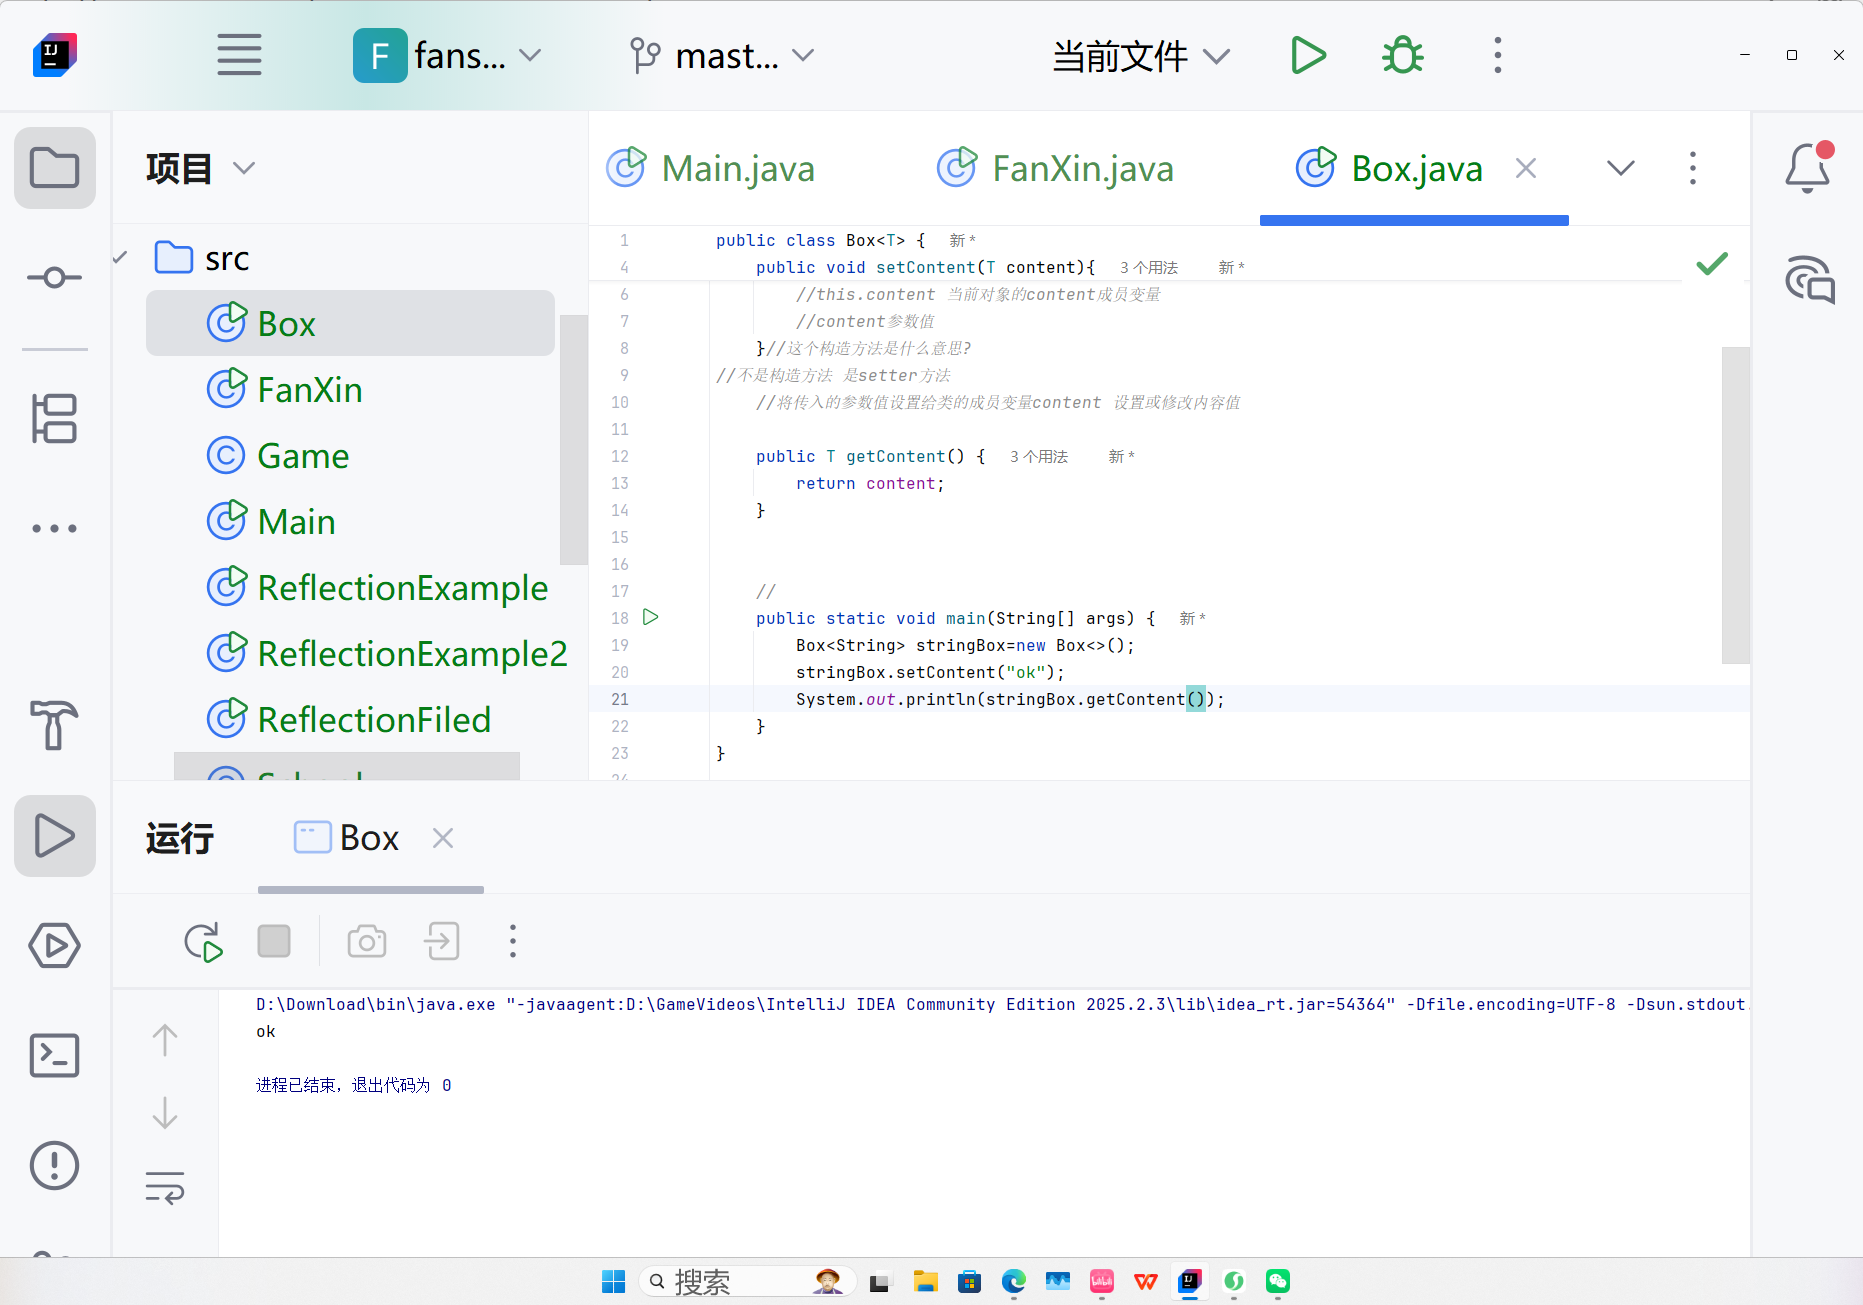Open the master branch dropdown
The height and width of the screenshot is (1305, 1863).
(x=722, y=55)
